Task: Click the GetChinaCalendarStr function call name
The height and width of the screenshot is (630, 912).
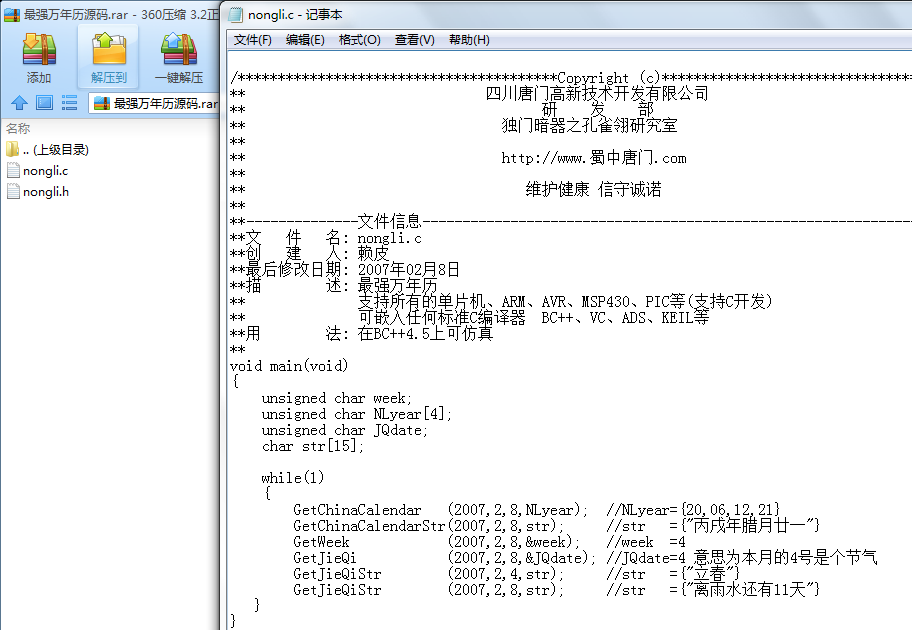Action: 369,526
